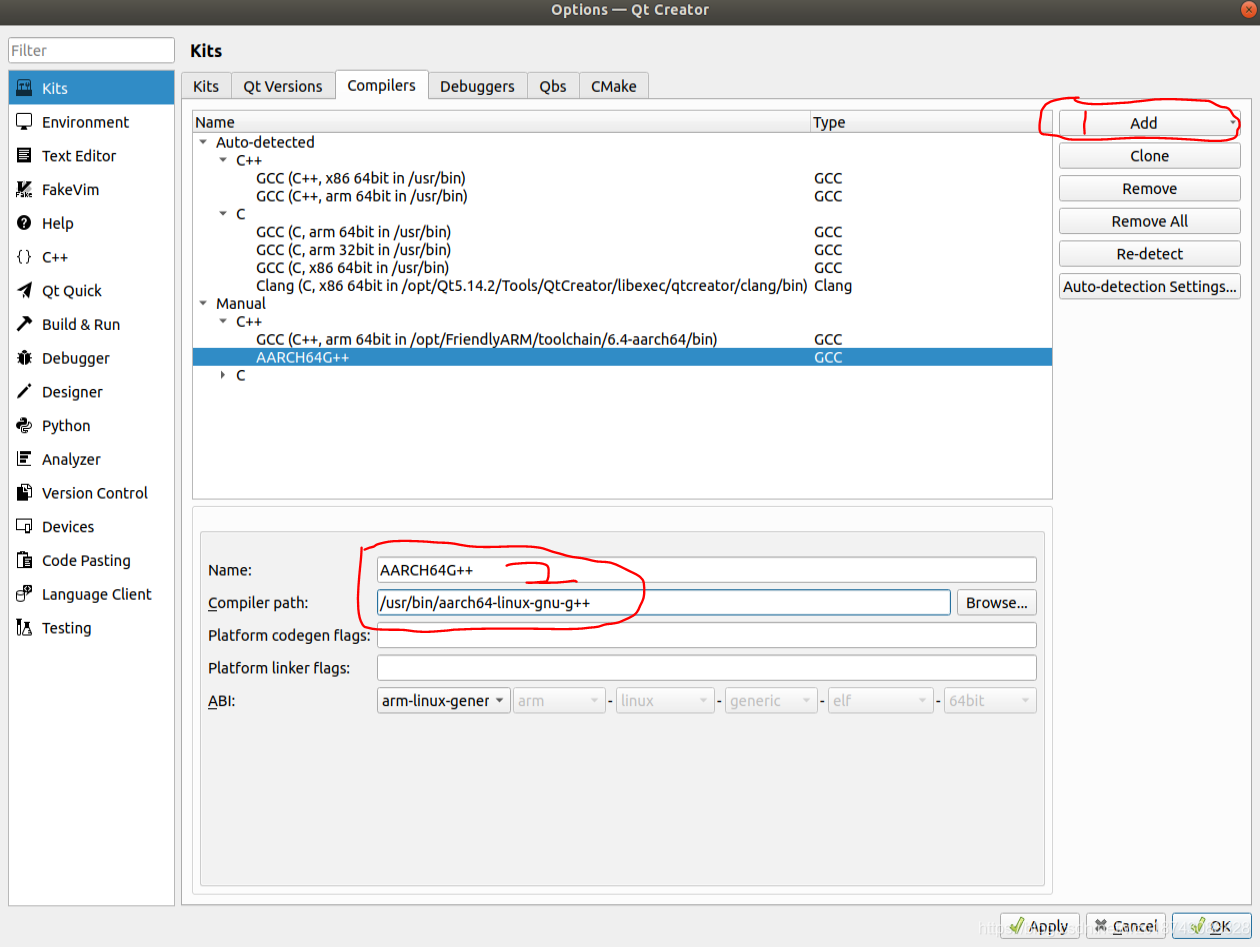Select the FriendlyARM toolchain GCC compiler

click(622, 340)
